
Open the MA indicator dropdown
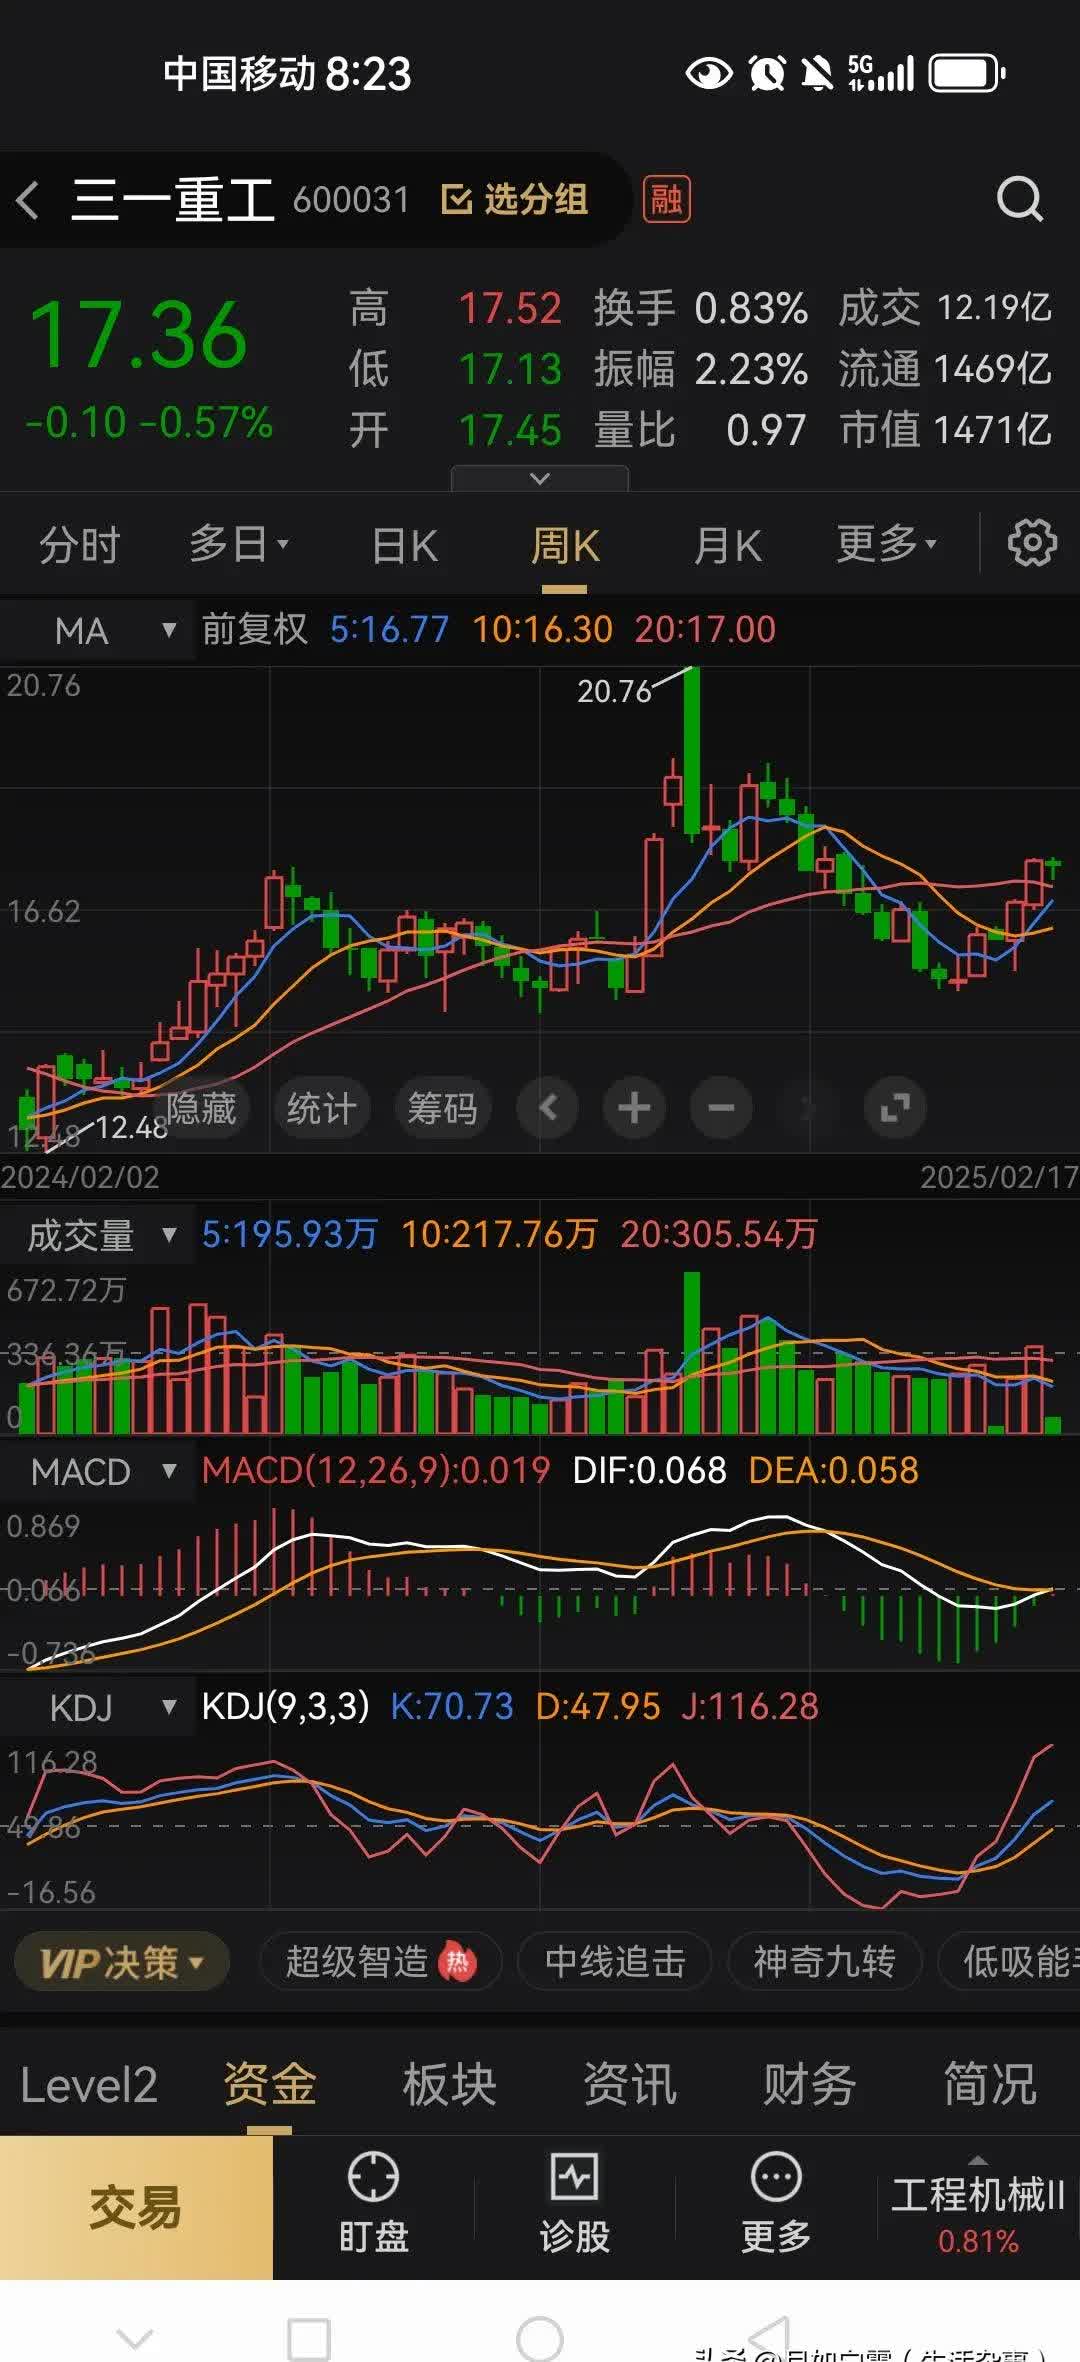[98, 631]
